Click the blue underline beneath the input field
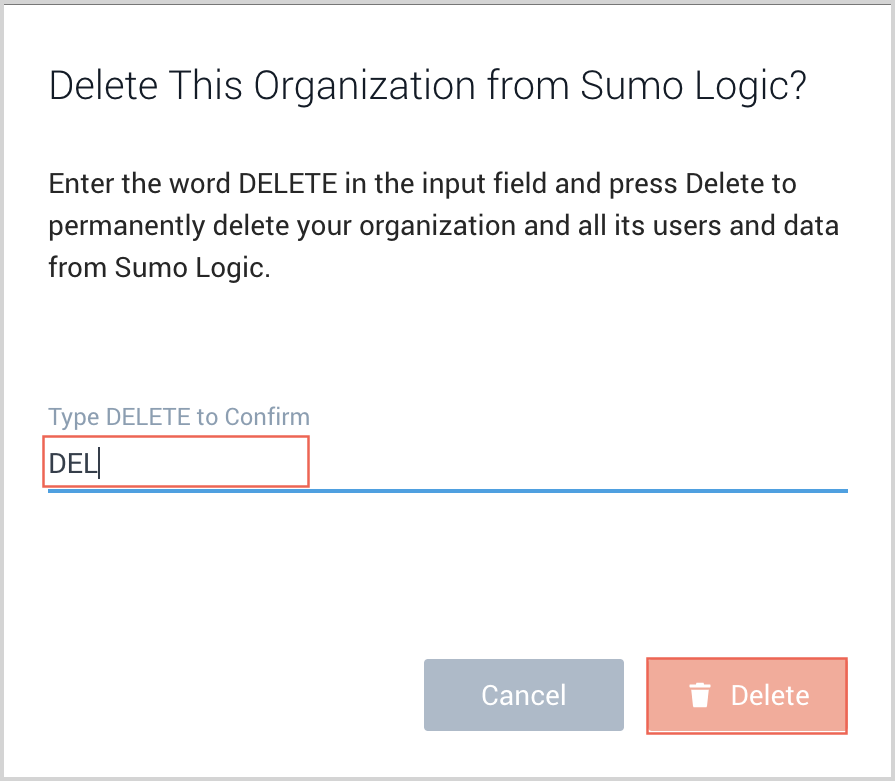 click(x=447, y=489)
